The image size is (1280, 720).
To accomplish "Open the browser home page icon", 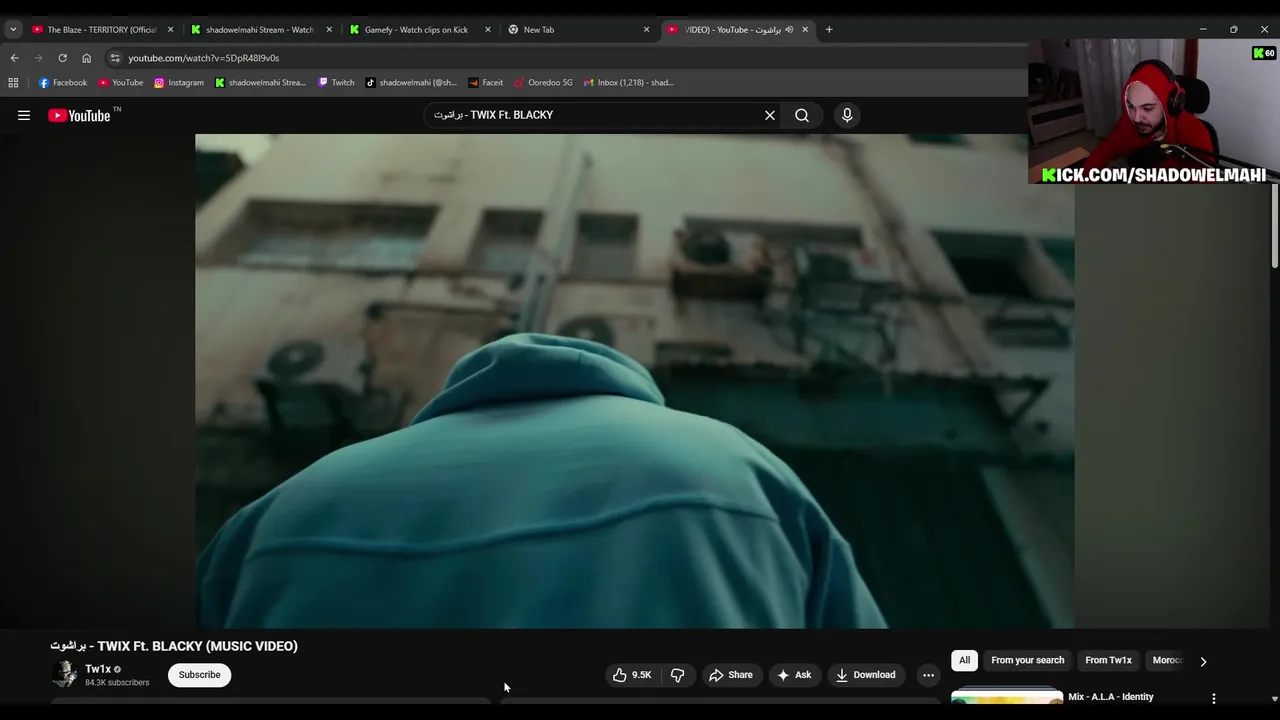I will [86, 58].
